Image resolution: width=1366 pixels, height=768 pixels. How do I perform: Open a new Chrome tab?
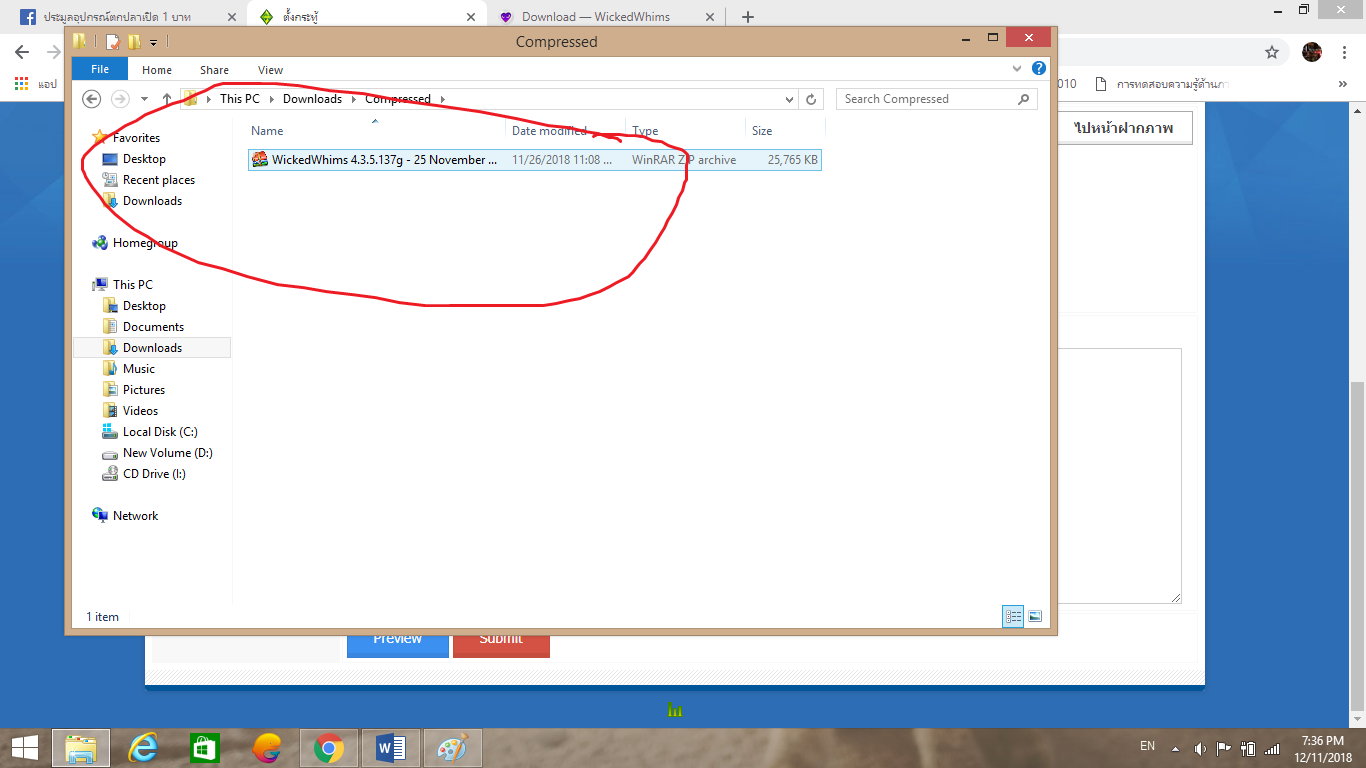(748, 17)
